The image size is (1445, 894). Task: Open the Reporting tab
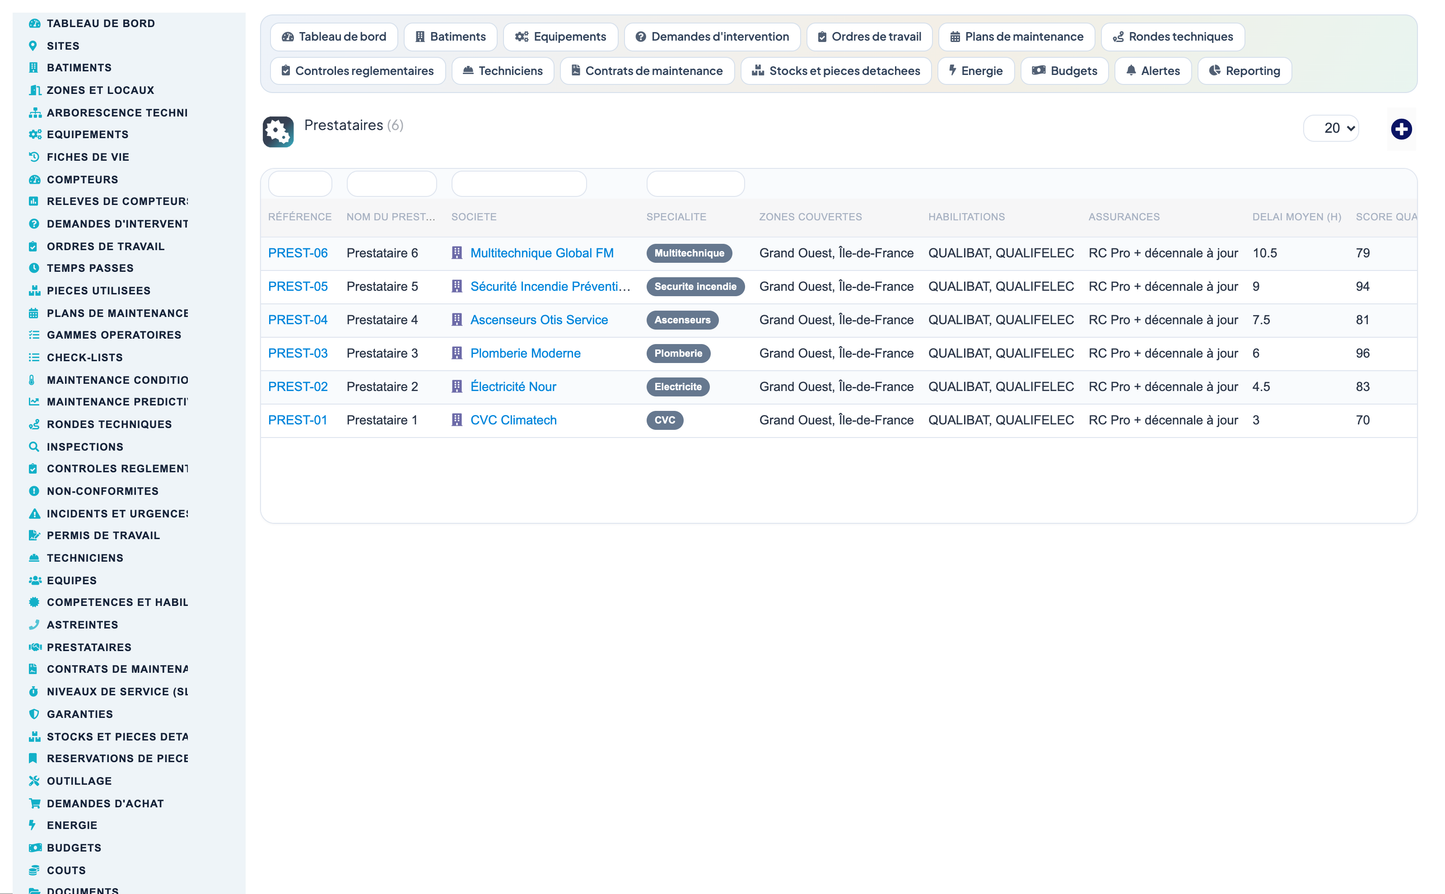point(1244,71)
